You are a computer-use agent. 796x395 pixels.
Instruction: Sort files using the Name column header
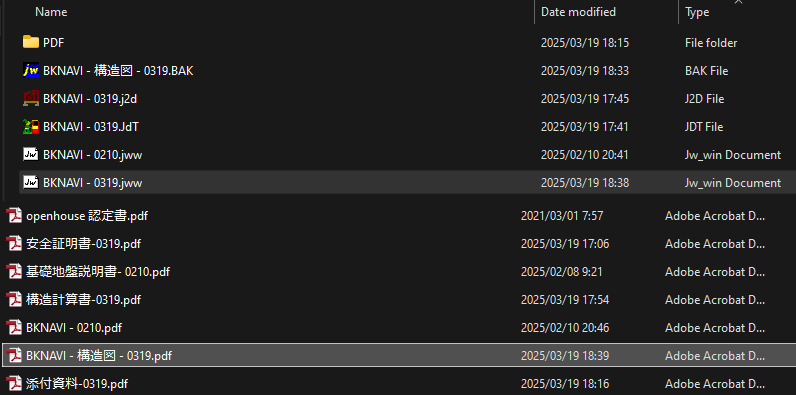coord(51,12)
